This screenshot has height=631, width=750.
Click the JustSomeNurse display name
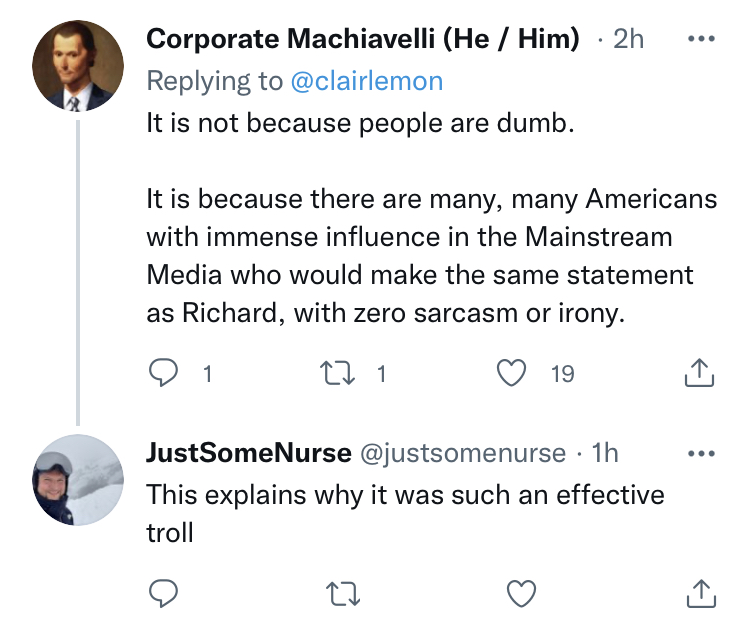tap(248, 453)
